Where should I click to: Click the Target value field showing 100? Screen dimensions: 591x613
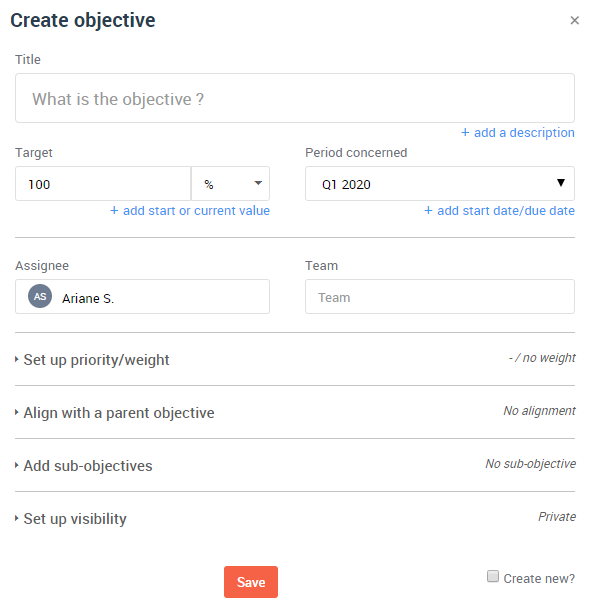(103, 184)
